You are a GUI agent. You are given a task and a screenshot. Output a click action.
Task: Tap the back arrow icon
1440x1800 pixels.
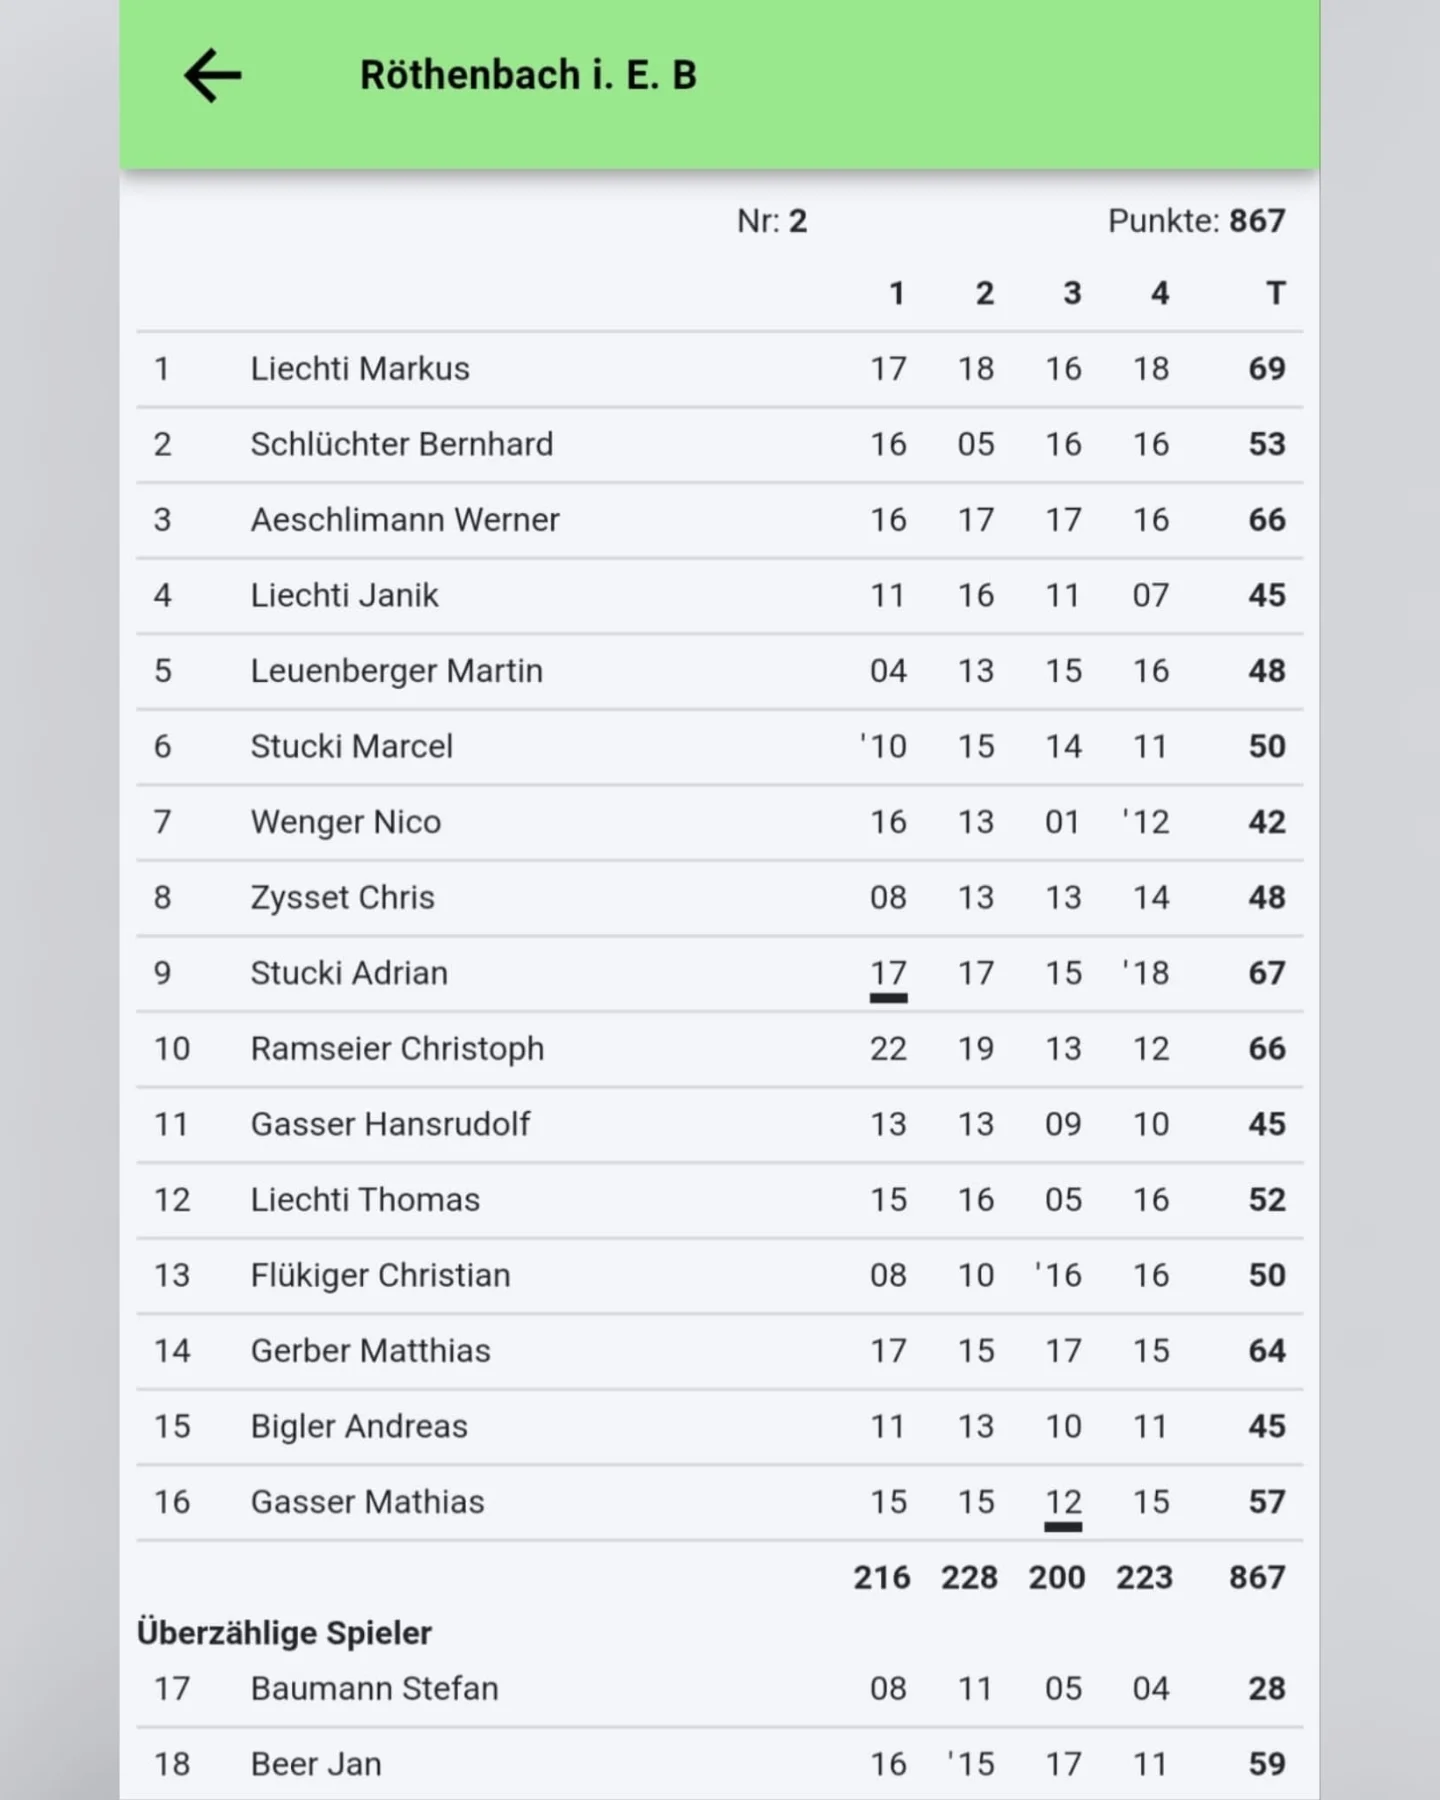pos(212,76)
